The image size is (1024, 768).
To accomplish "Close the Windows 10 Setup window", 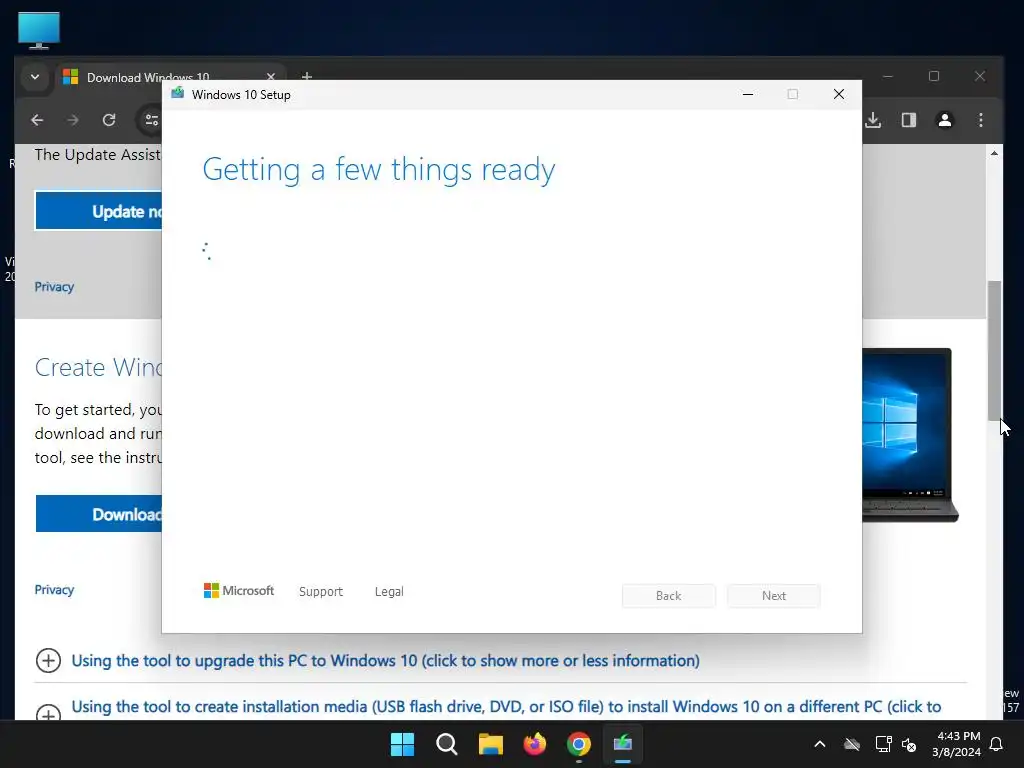I will 839,95.
